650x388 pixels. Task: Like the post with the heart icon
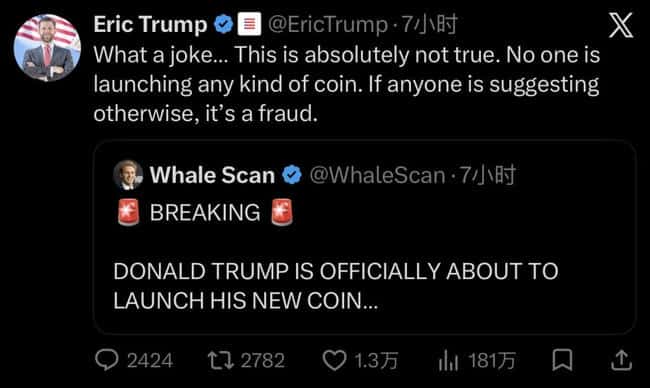[335, 360]
